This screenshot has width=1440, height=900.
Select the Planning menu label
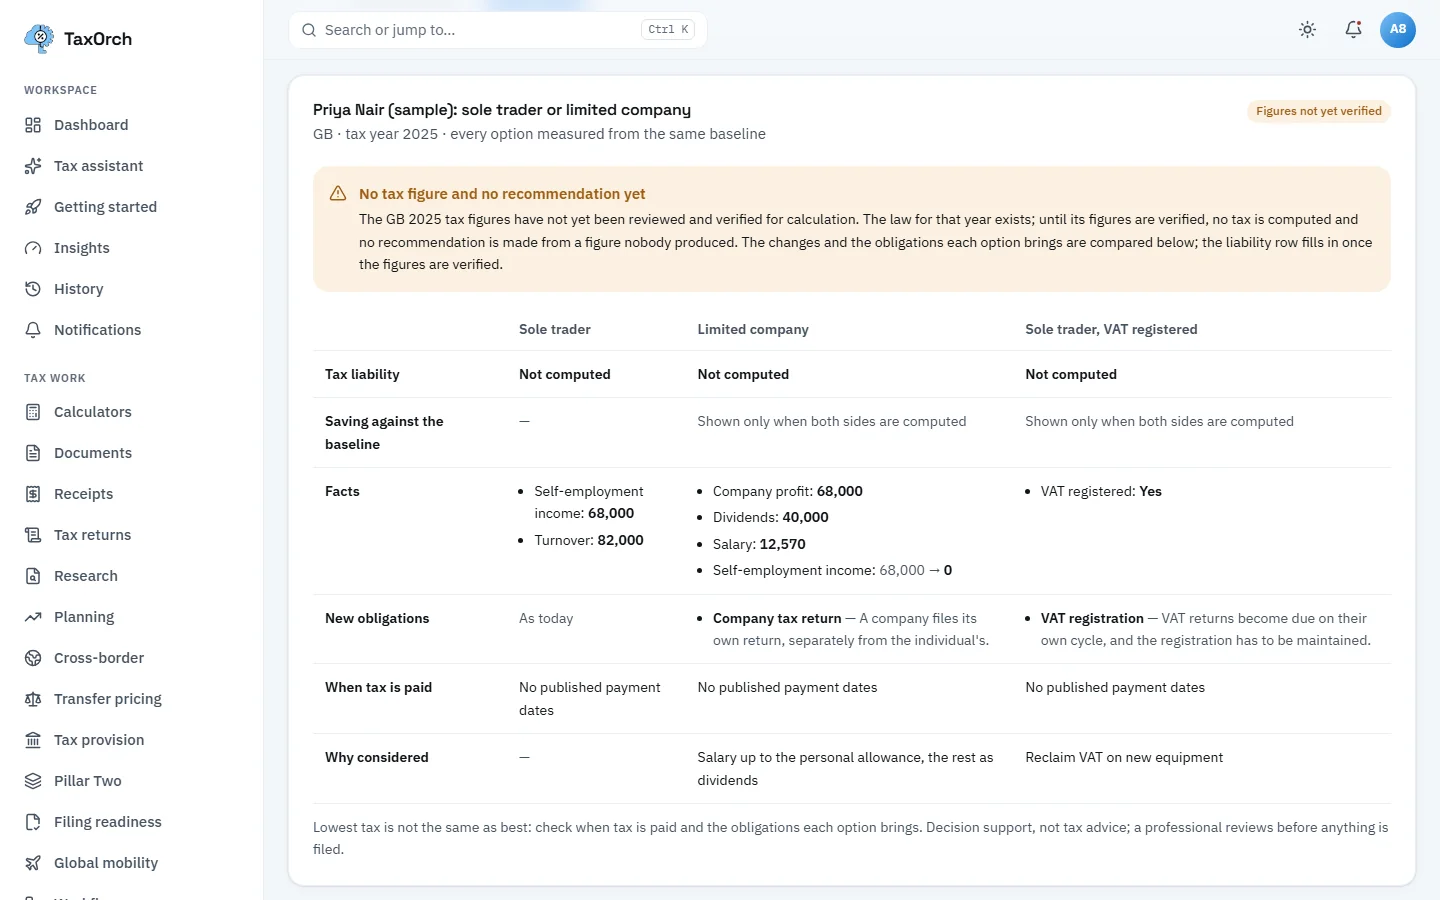tap(84, 617)
